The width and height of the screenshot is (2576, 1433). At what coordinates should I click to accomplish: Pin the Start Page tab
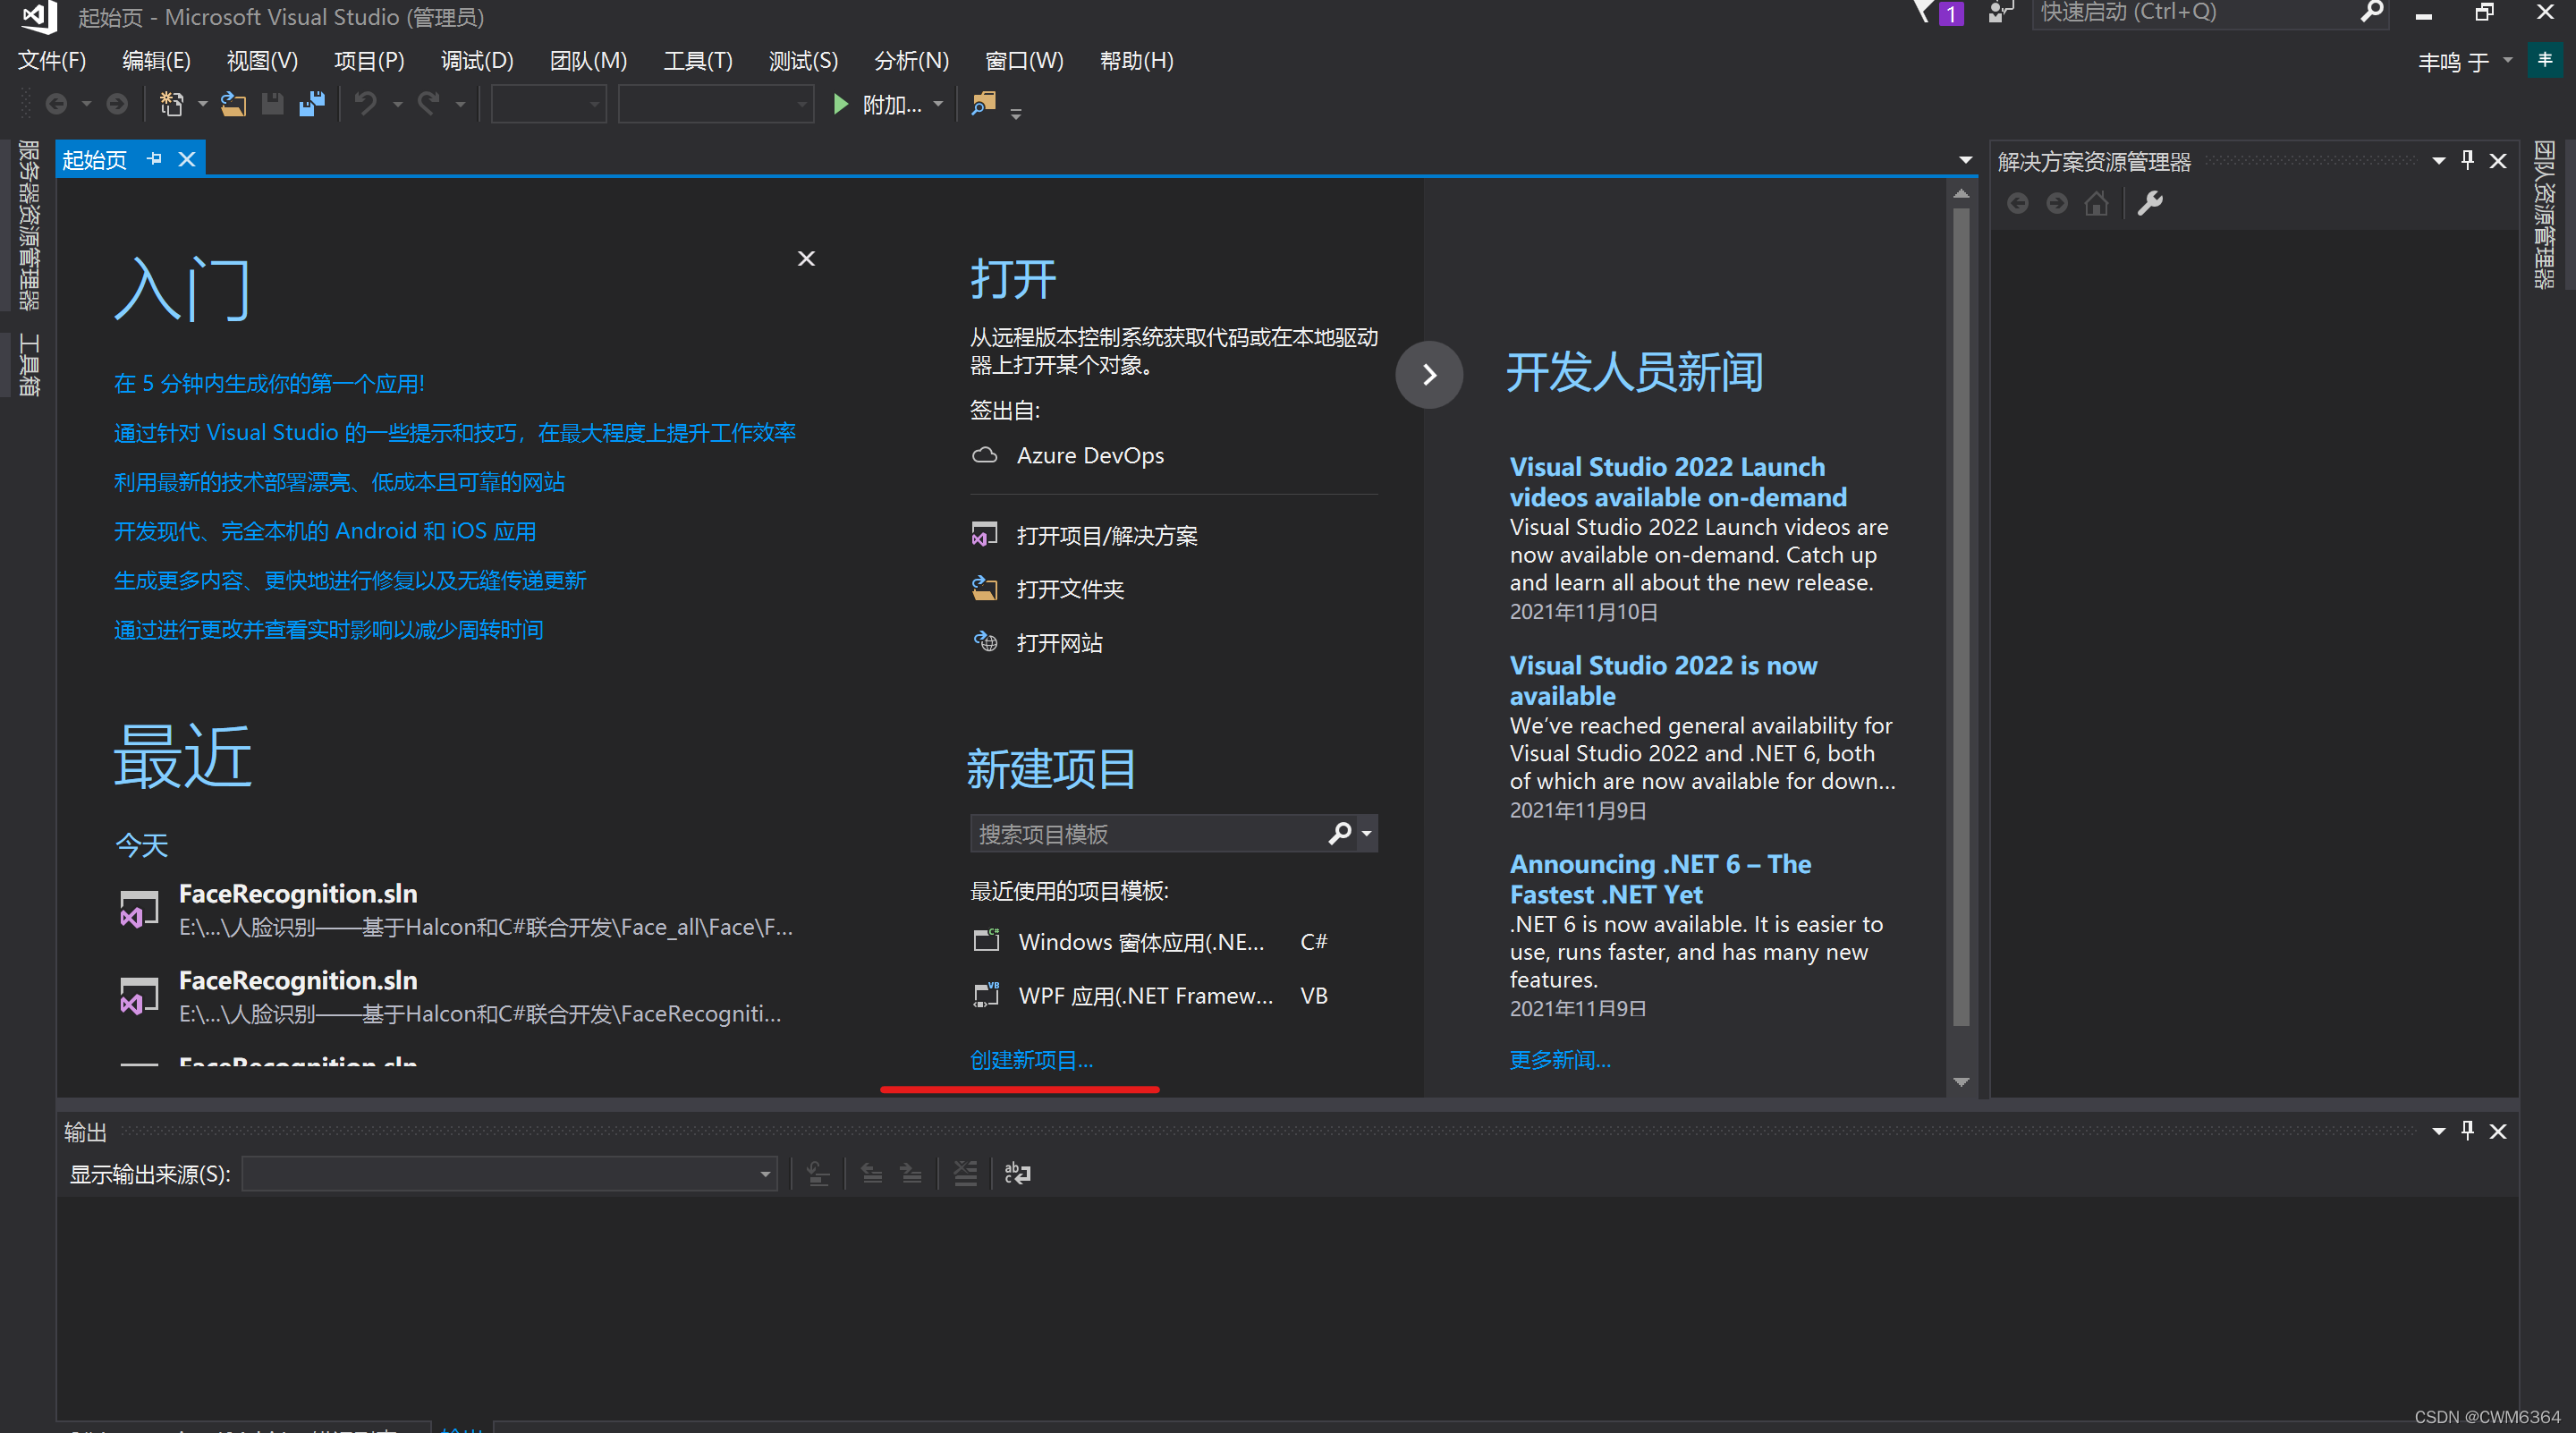[154, 159]
